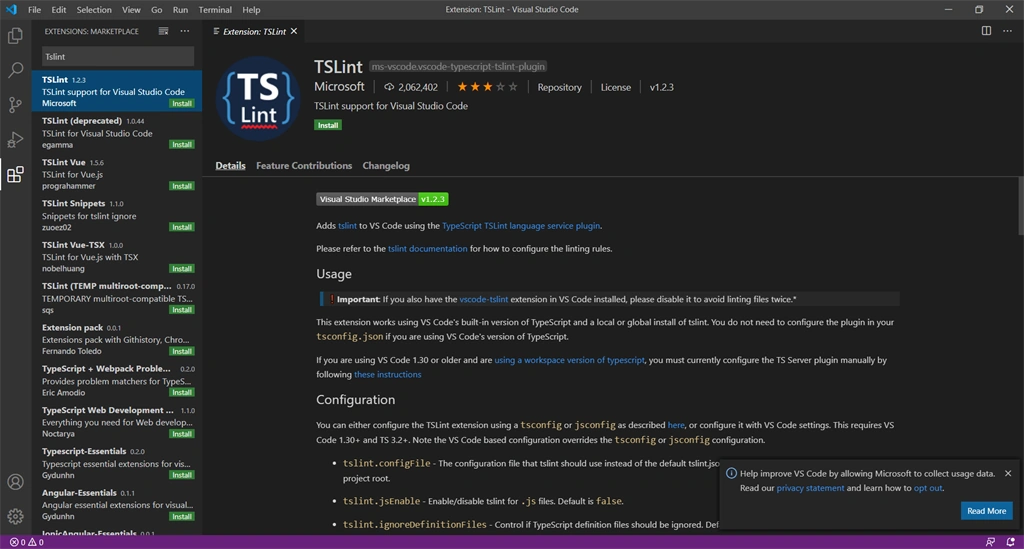Install the Typescript-Essentials extension
Screen dimensions: 1024x549
point(182,475)
